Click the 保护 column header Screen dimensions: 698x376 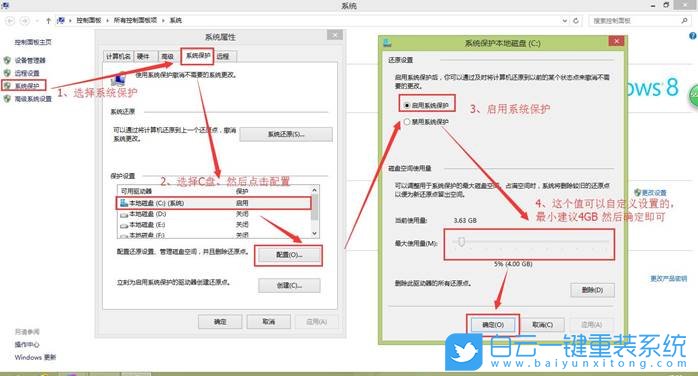242,191
